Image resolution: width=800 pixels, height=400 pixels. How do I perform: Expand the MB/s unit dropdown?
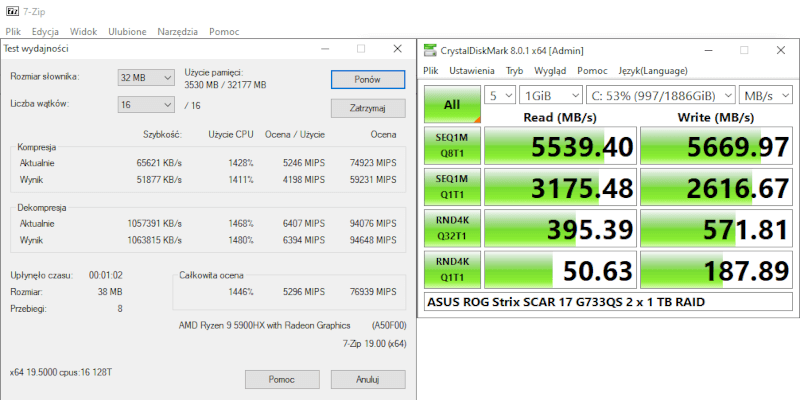click(766, 95)
